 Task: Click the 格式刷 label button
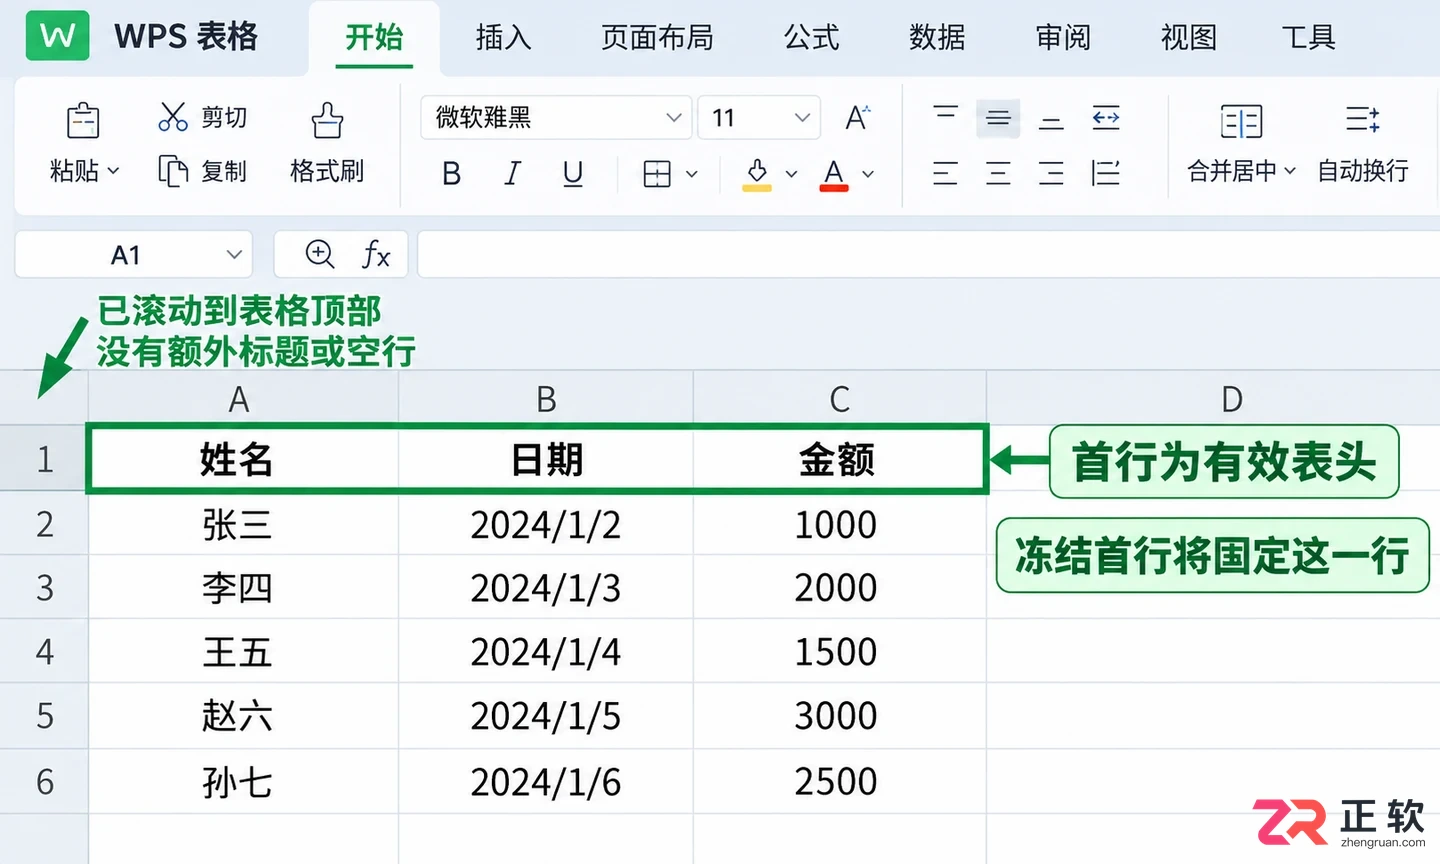pos(327,171)
